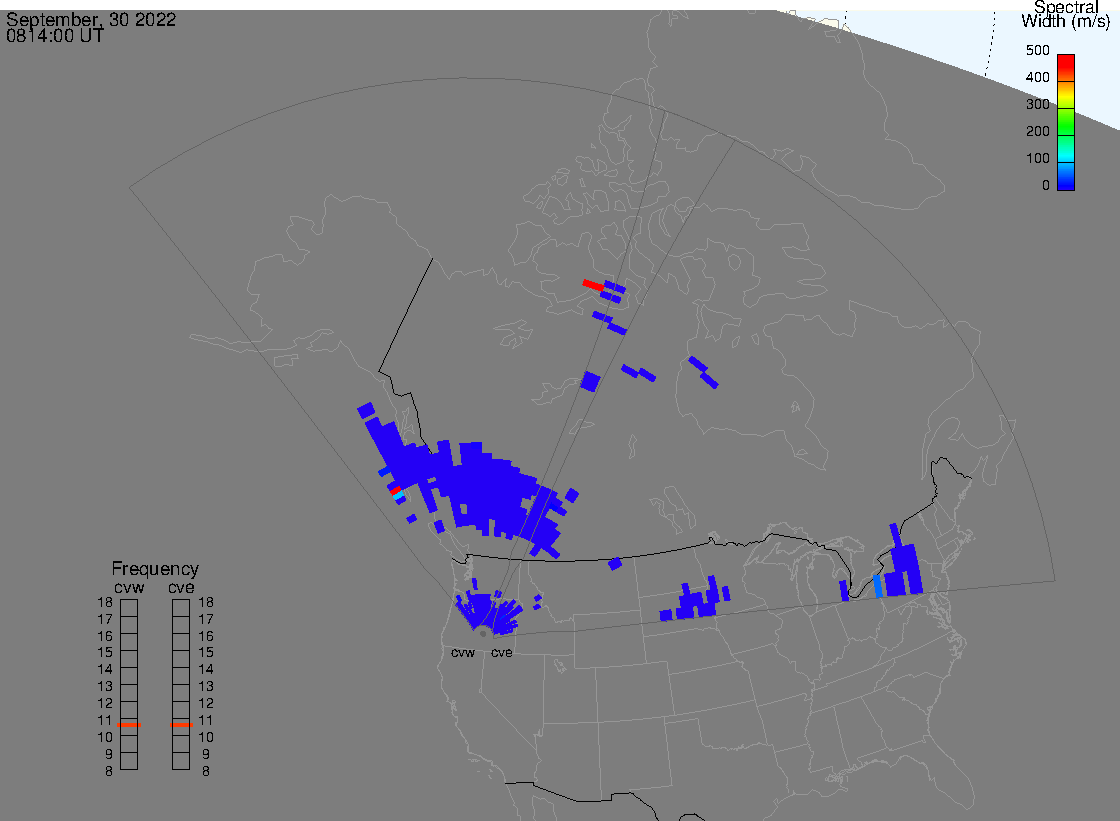
Task: Click the red high-width cell in northern Canada
Action: (593, 285)
